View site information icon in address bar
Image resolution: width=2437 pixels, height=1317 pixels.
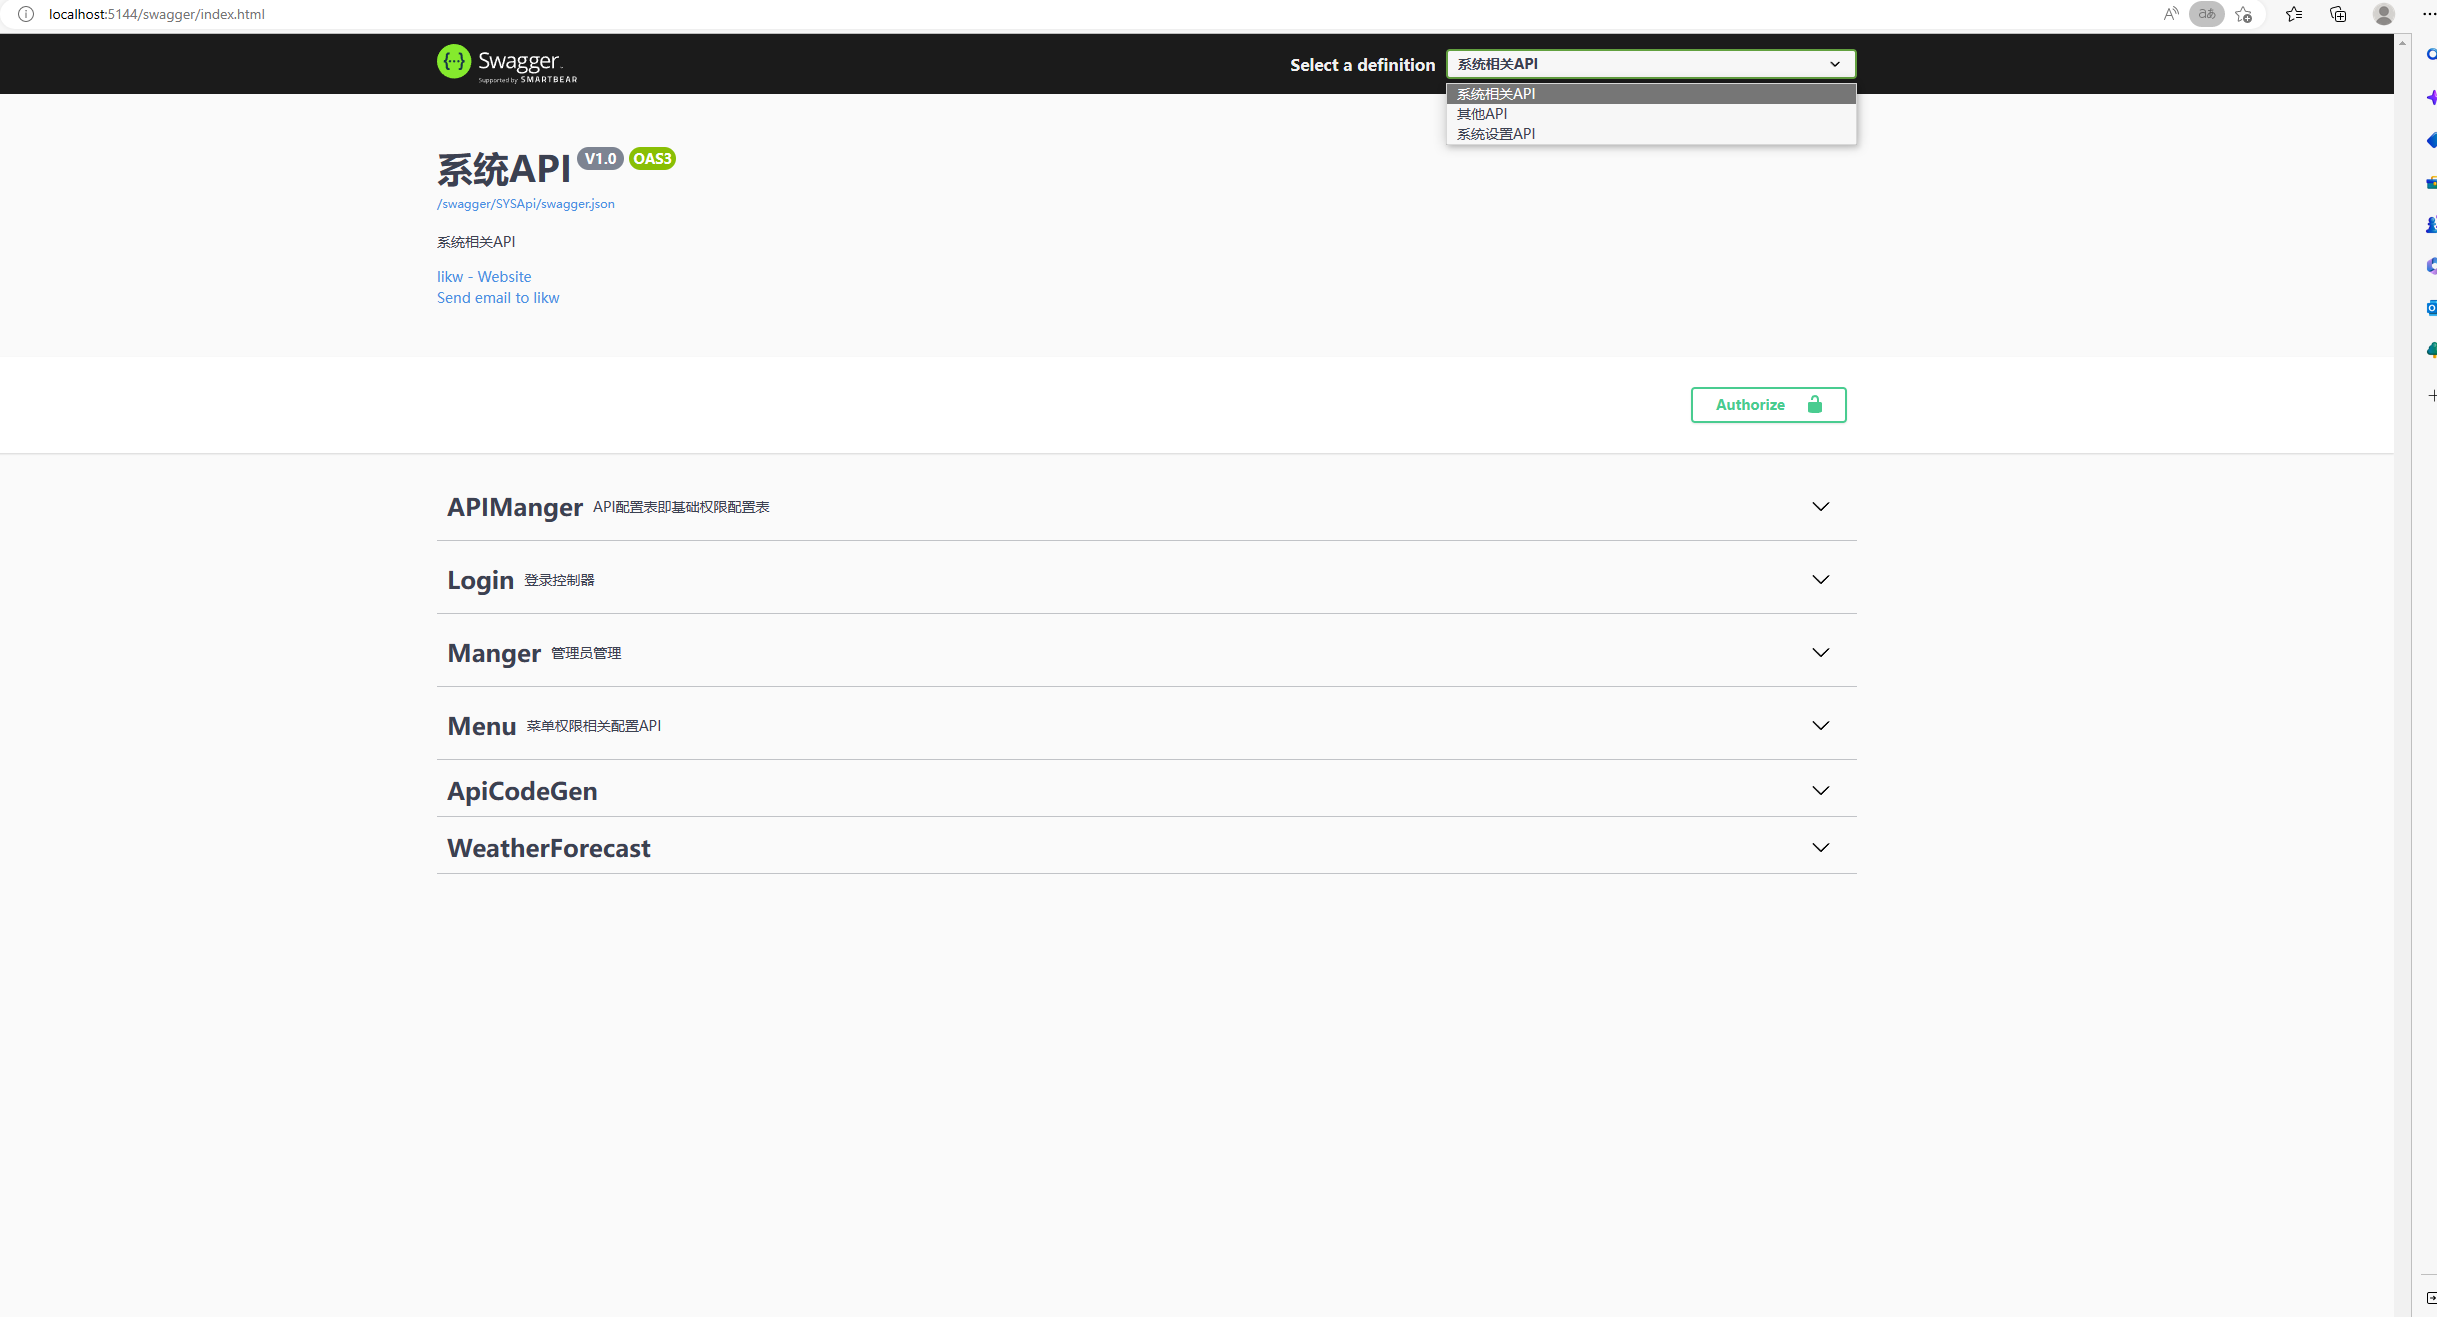coord(26,14)
